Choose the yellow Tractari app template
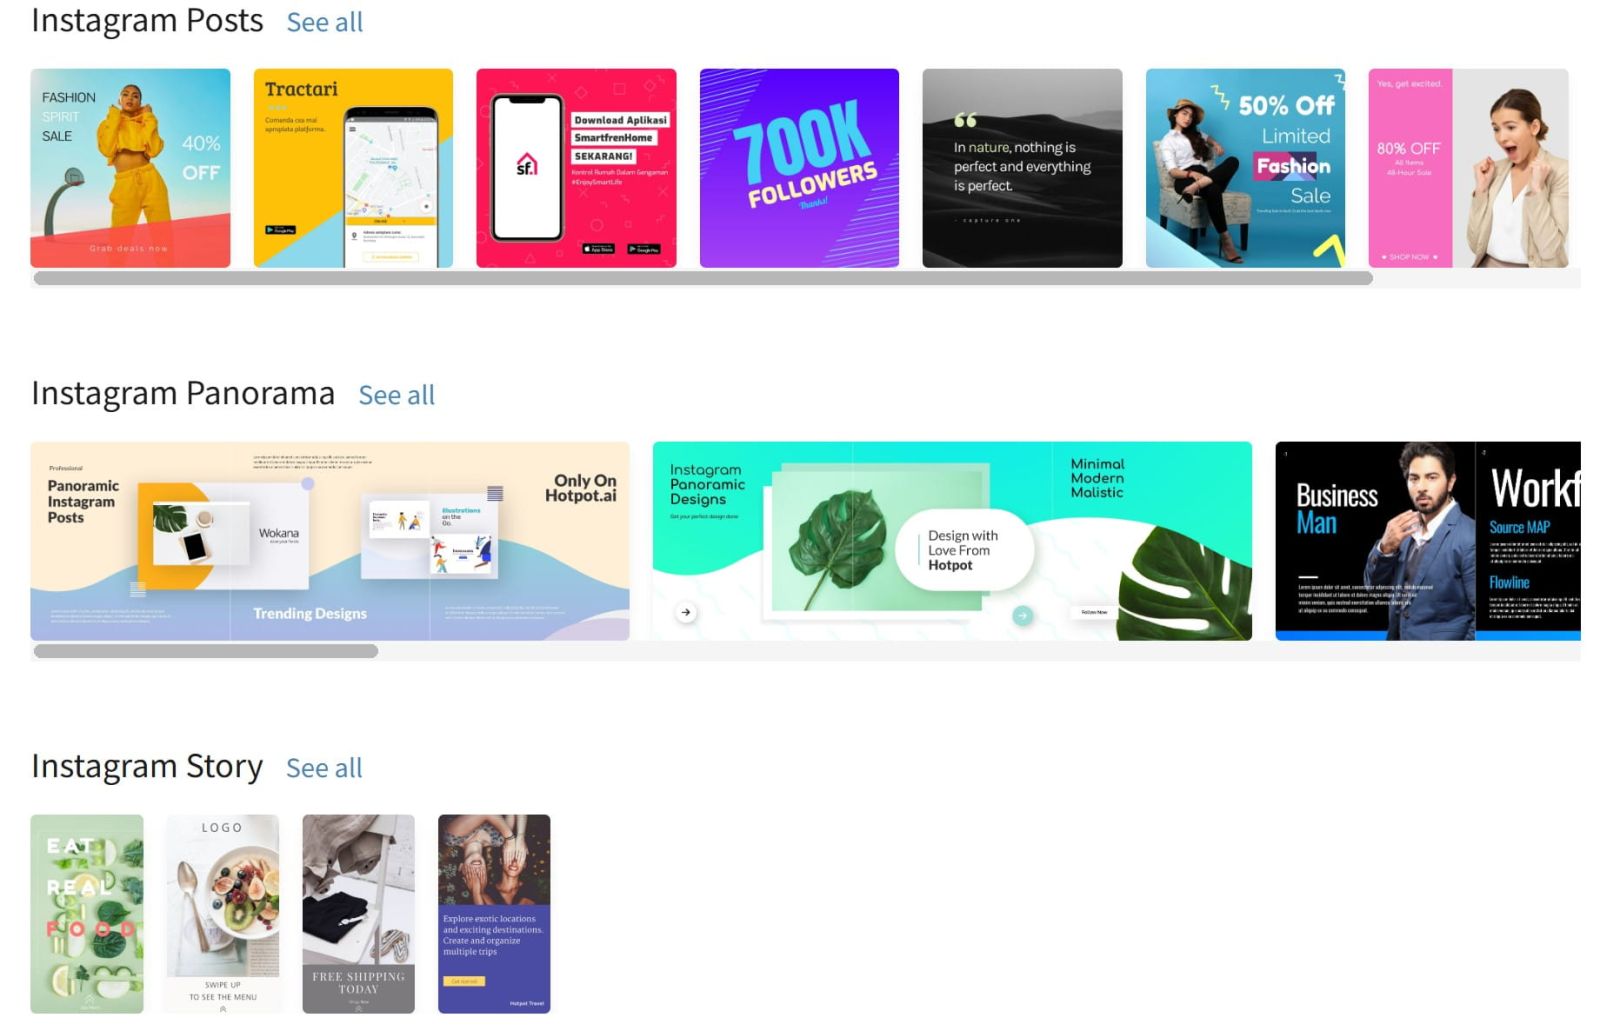 coord(353,168)
